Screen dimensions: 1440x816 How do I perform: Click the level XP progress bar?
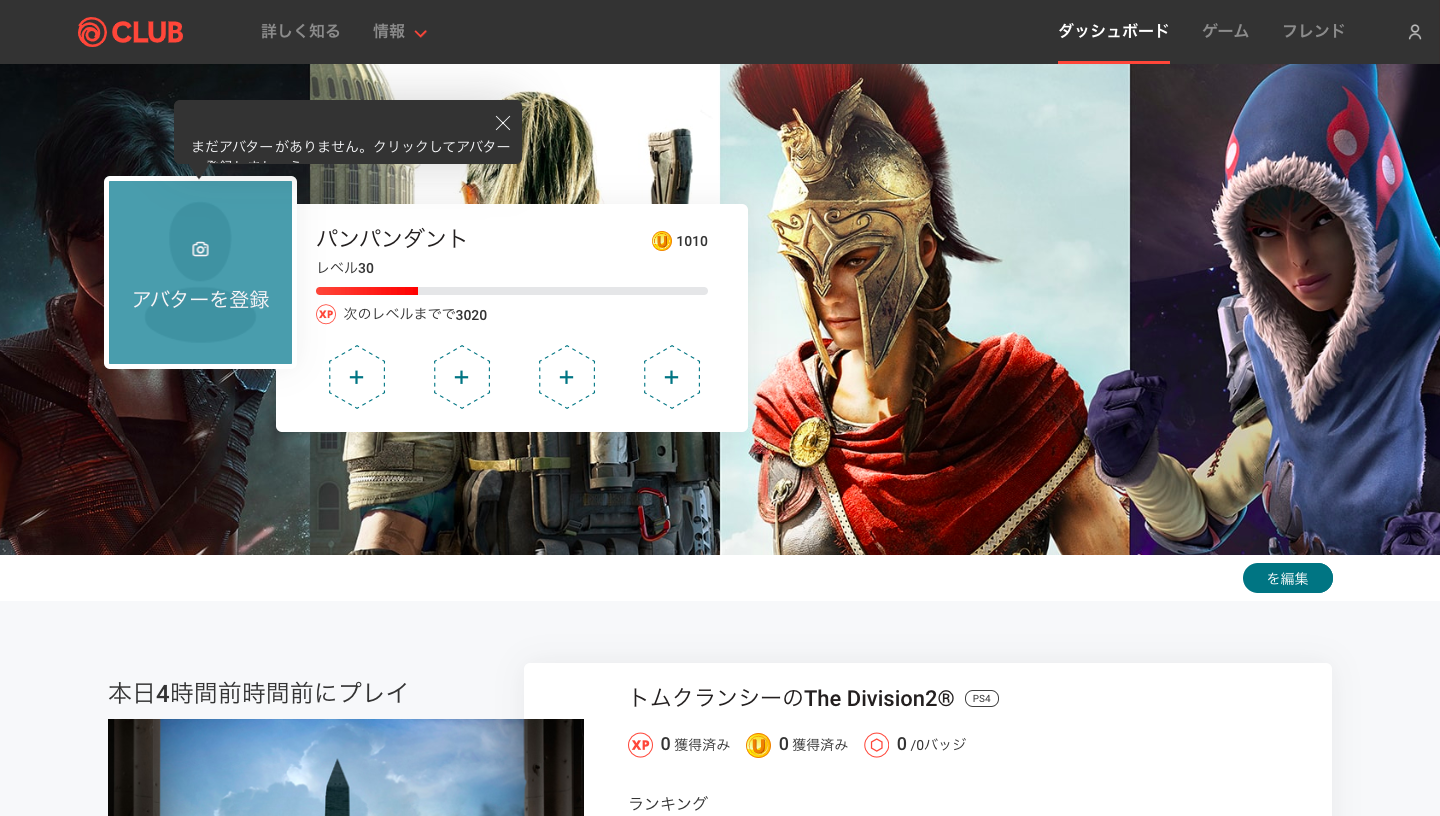[512, 291]
